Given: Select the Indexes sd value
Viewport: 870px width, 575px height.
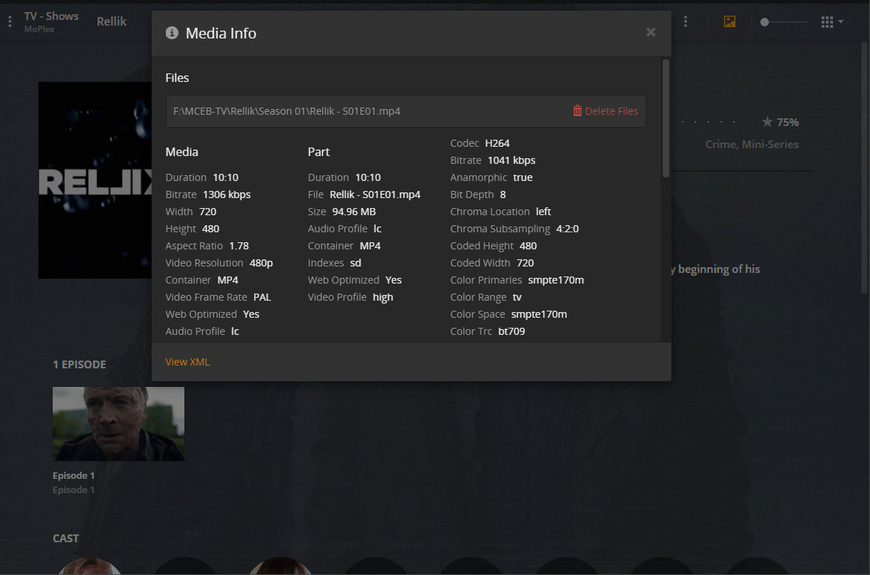Looking at the screenshot, I should coord(356,263).
